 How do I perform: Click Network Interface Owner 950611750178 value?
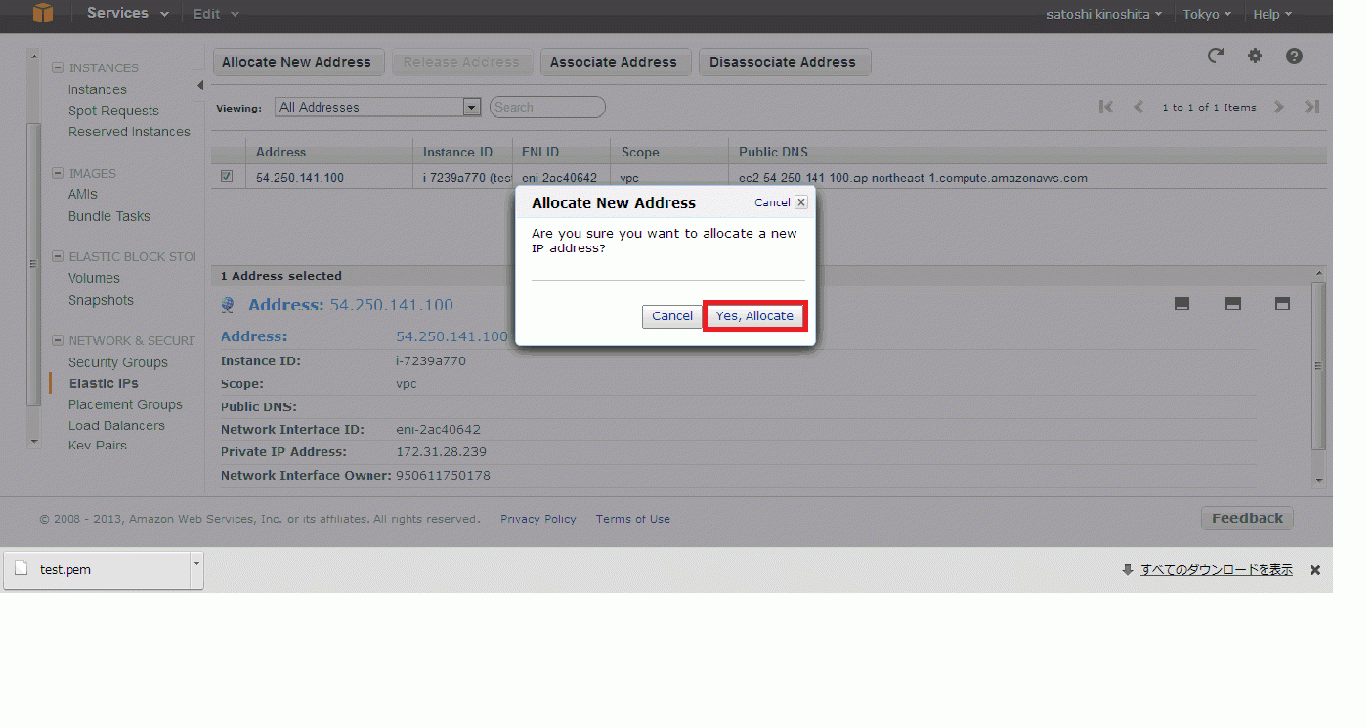tap(443, 476)
